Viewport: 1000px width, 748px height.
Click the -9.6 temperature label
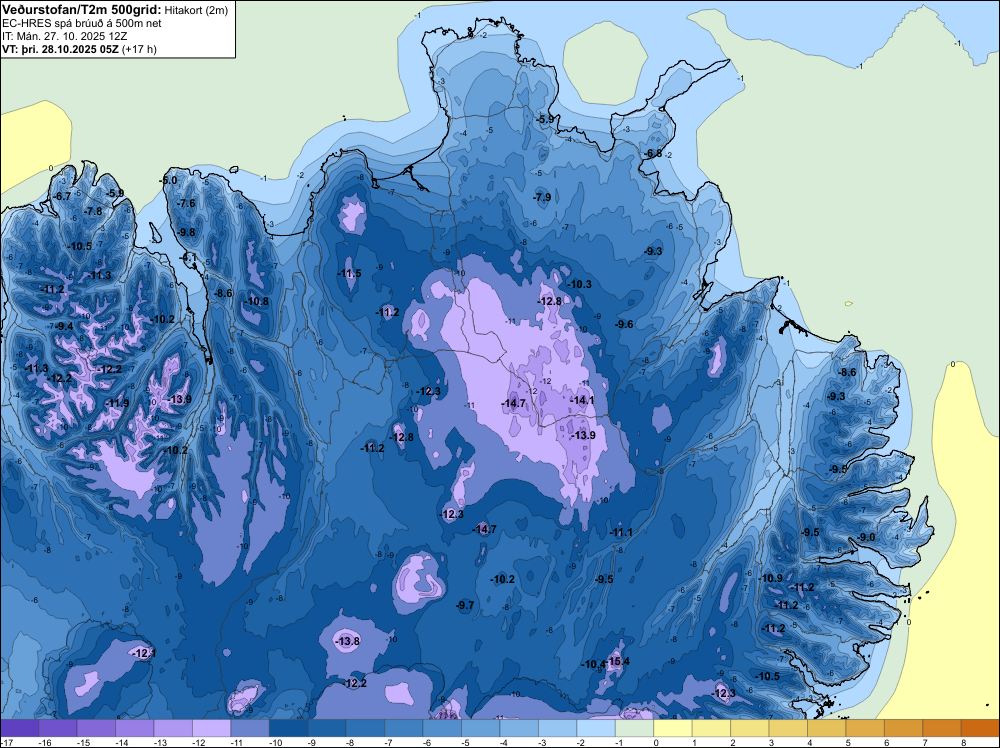click(x=624, y=324)
